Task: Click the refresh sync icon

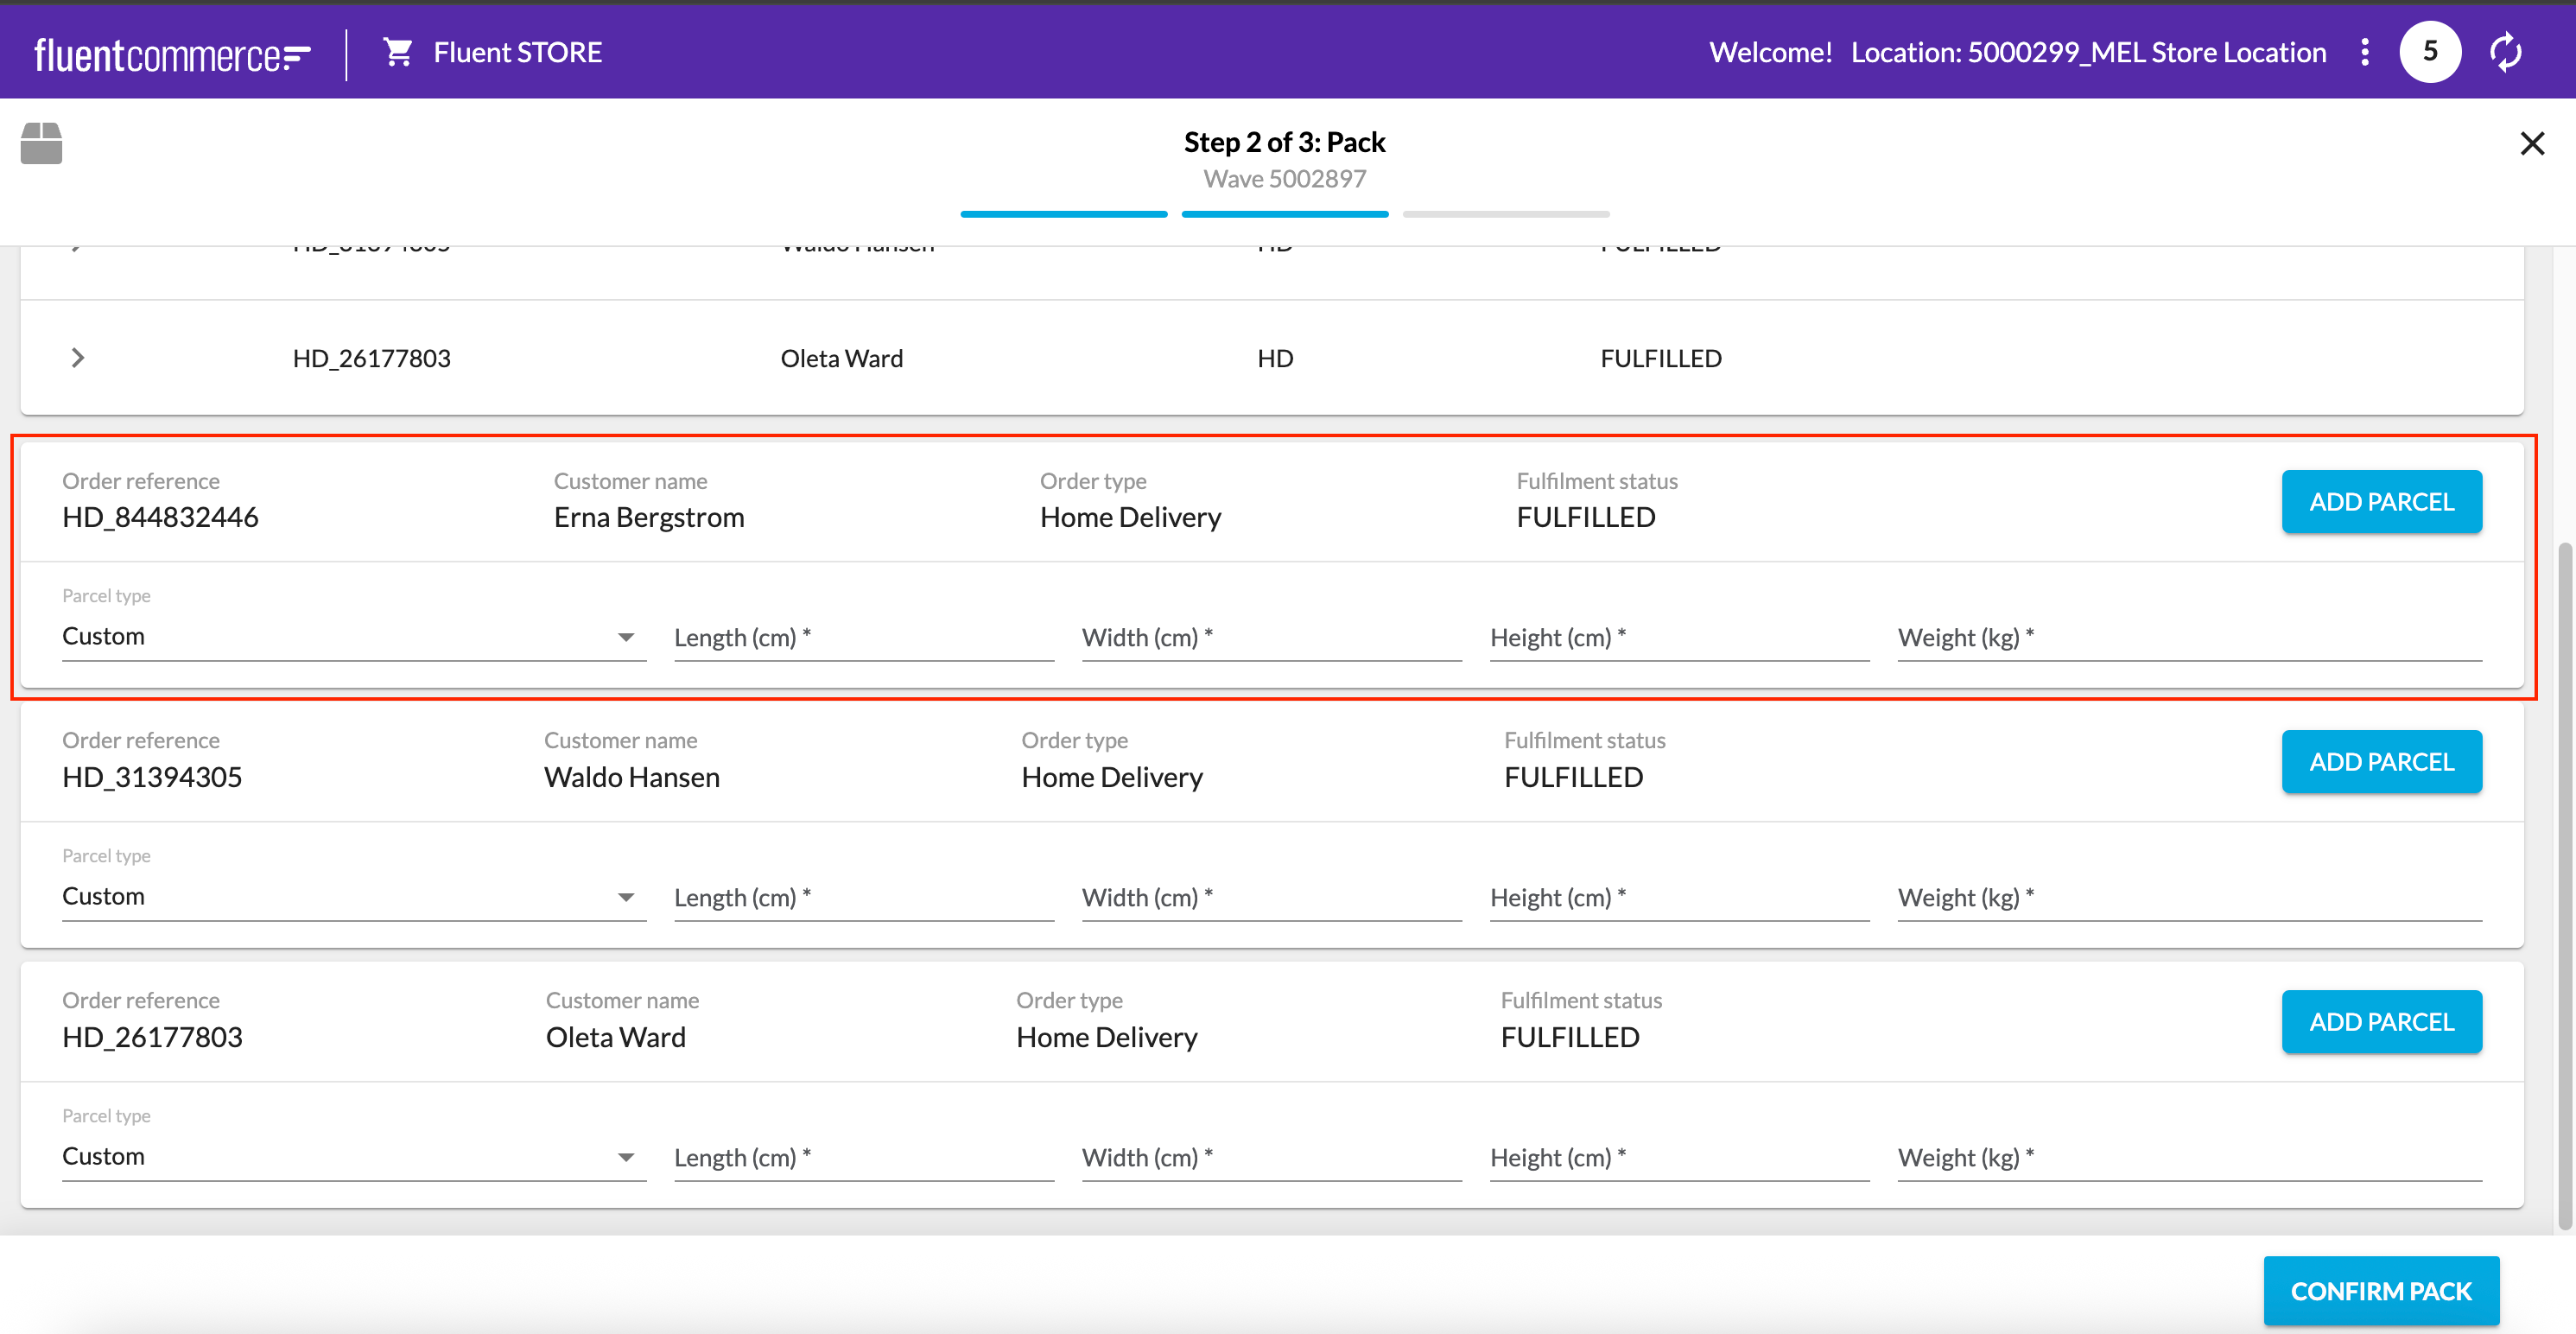Action: click(x=2505, y=52)
